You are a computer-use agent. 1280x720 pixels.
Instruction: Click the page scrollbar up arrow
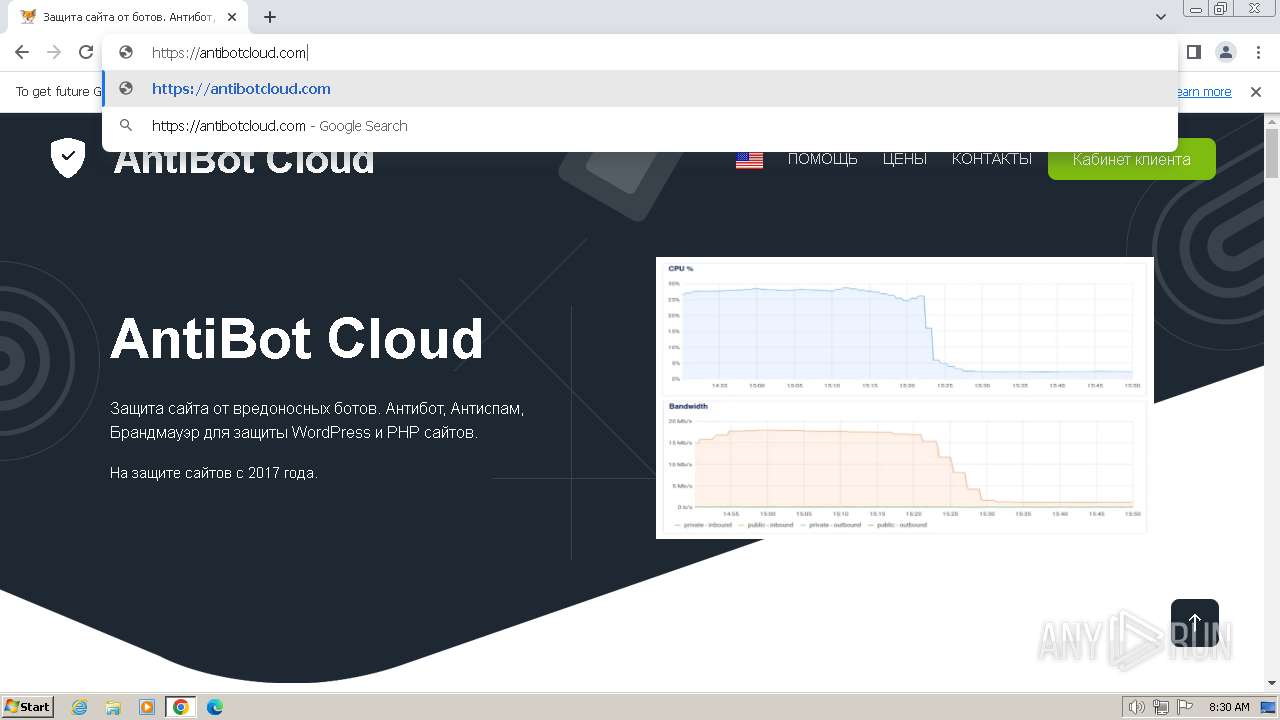(1272, 122)
